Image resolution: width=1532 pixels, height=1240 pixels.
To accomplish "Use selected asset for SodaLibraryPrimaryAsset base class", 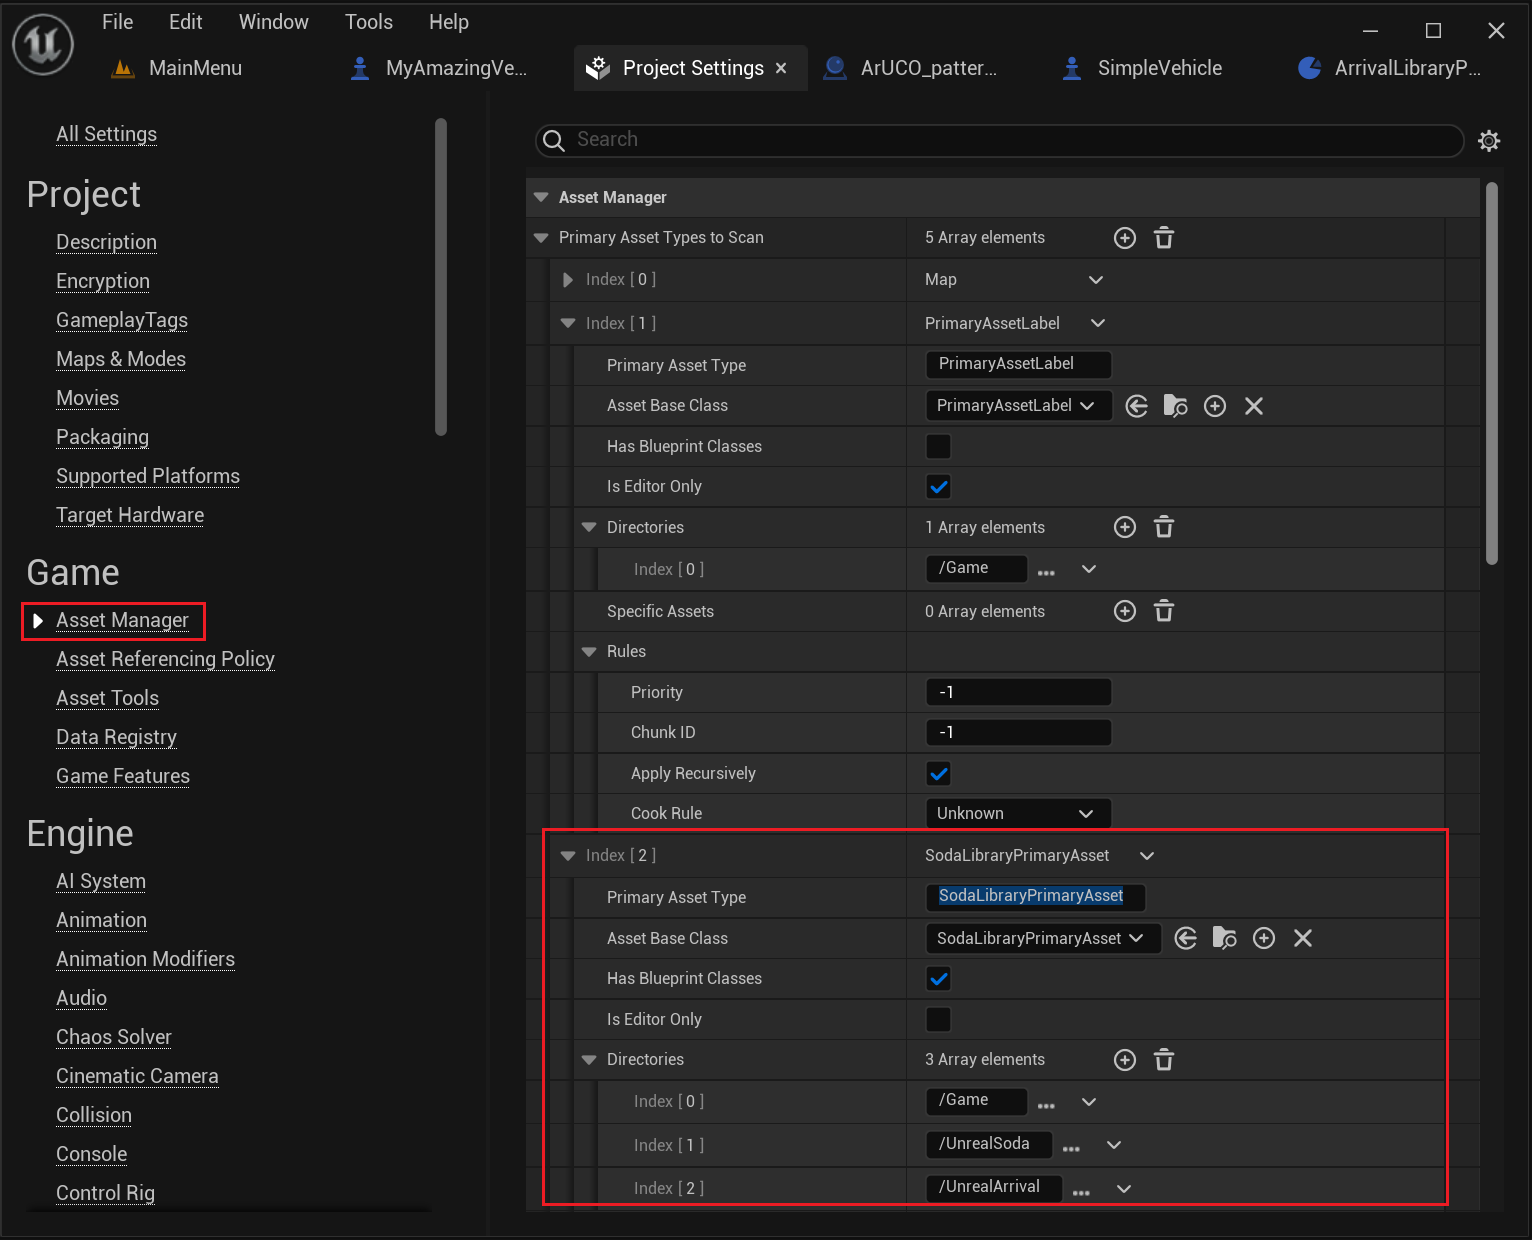I will click(1186, 938).
